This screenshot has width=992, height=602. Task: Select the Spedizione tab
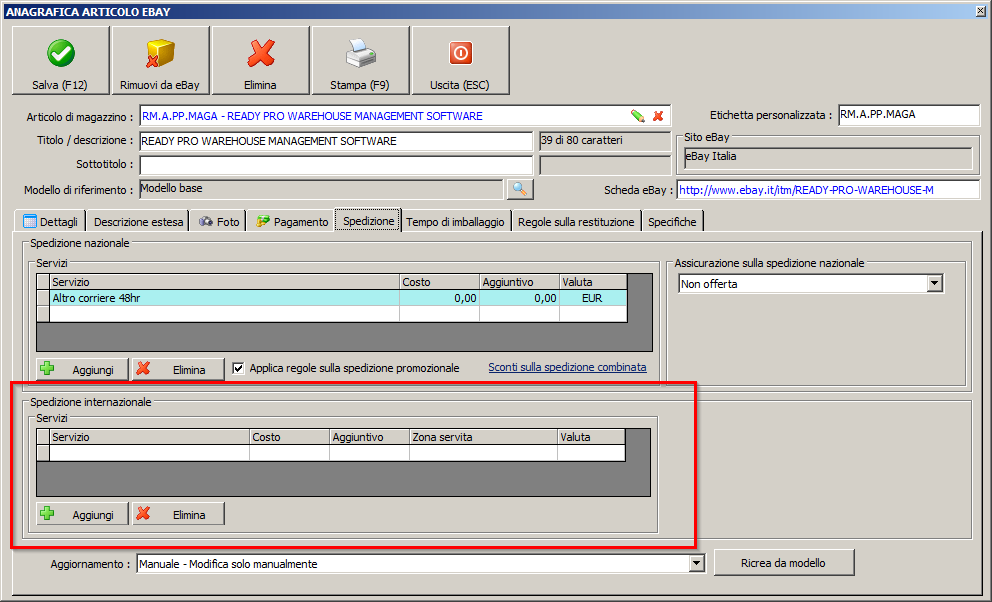[368, 220]
